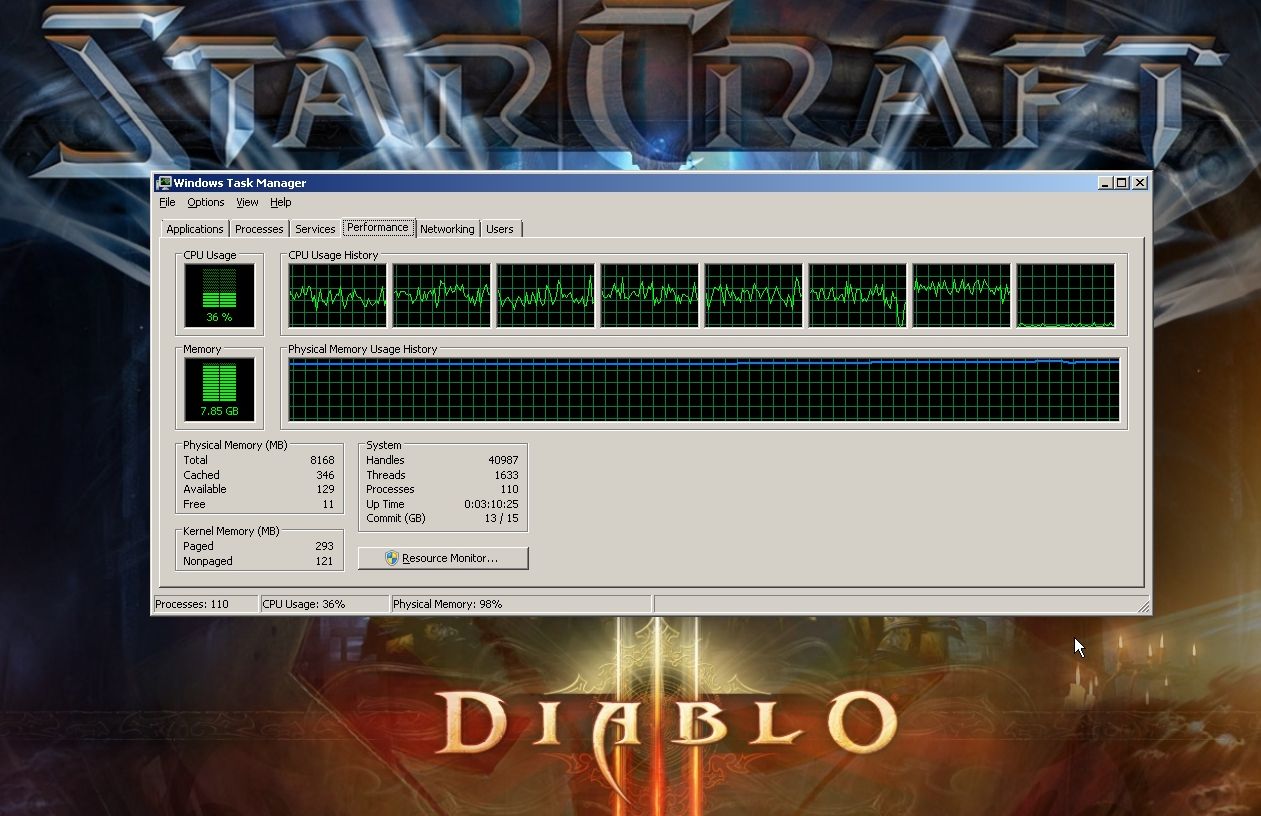Maximize the Windows Task Manager window
Image resolution: width=1261 pixels, height=816 pixels.
coord(1122,183)
